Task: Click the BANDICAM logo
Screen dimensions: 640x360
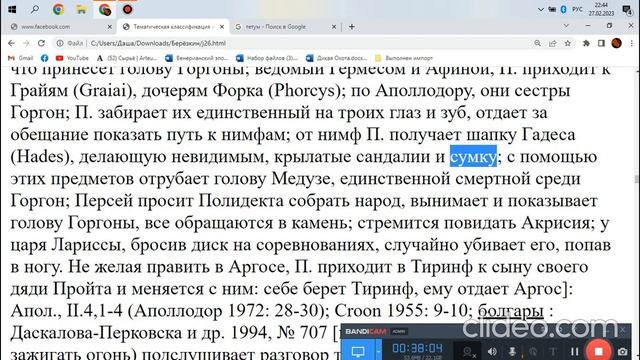Action: point(366,331)
